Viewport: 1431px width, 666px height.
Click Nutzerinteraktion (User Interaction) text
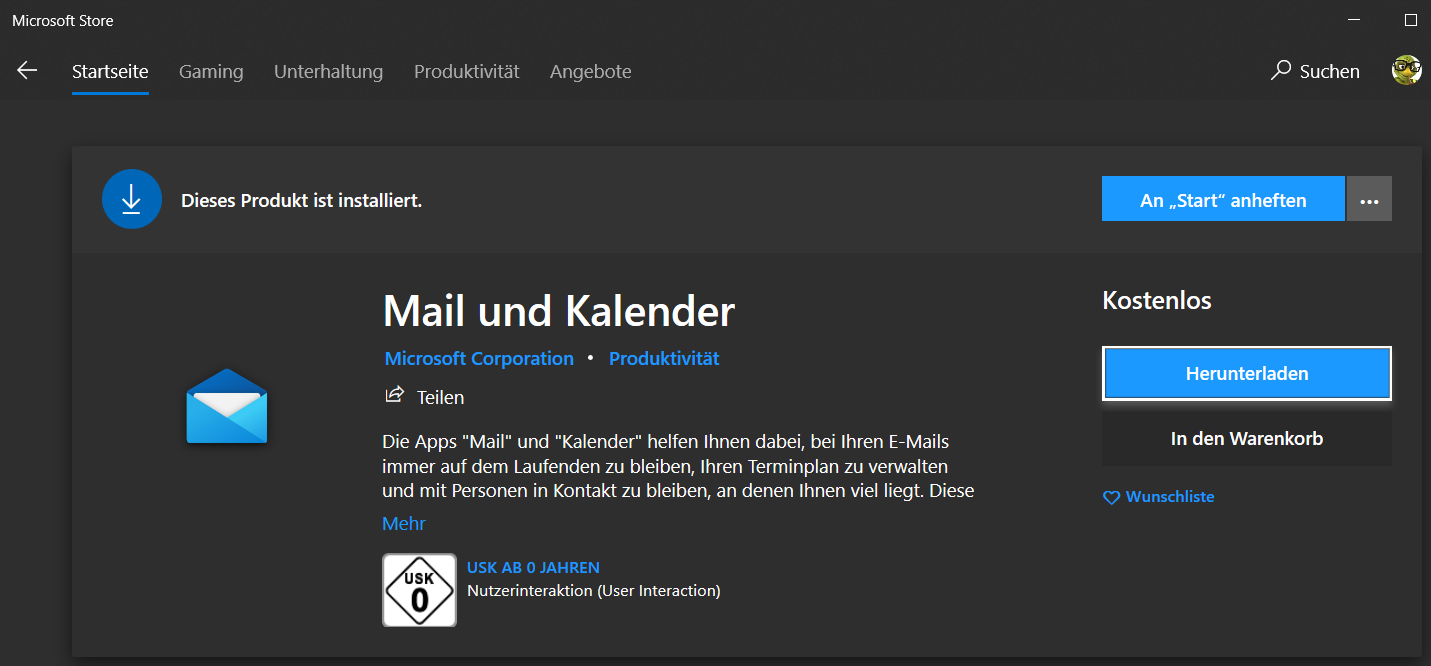594,590
